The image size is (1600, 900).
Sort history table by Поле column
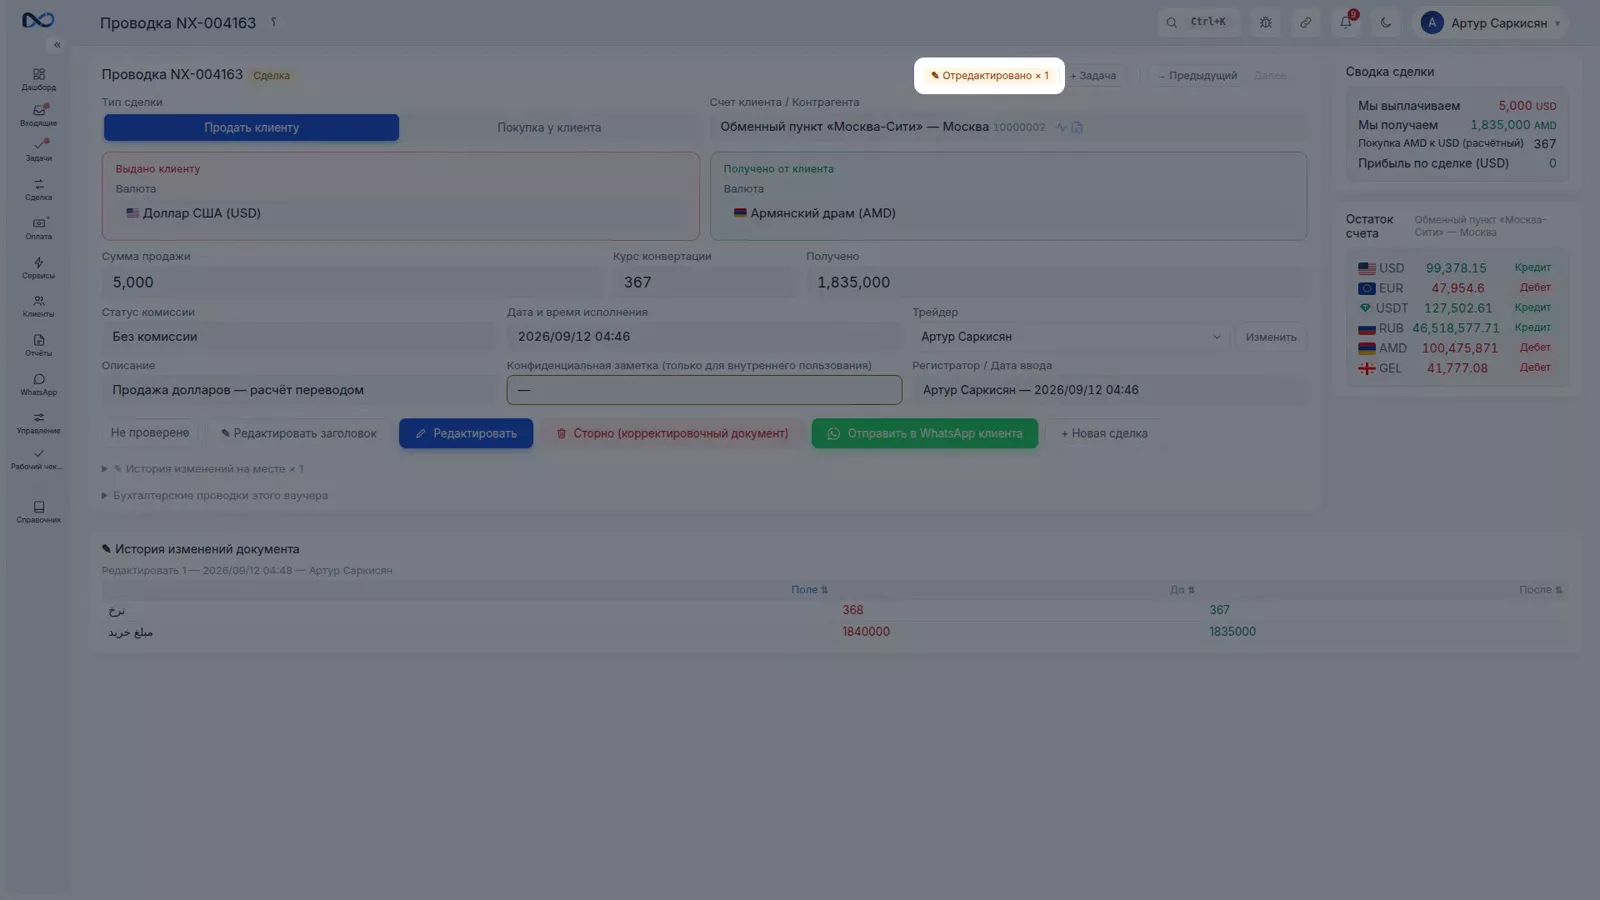pyautogui.click(x=809, y=590)
